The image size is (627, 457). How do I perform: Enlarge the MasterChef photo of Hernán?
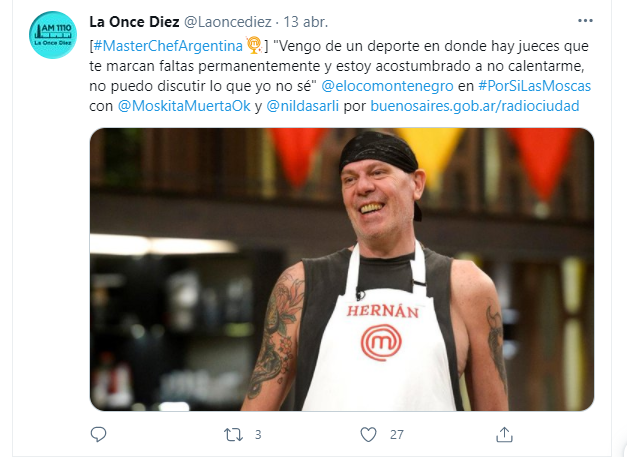pos(341,269)
